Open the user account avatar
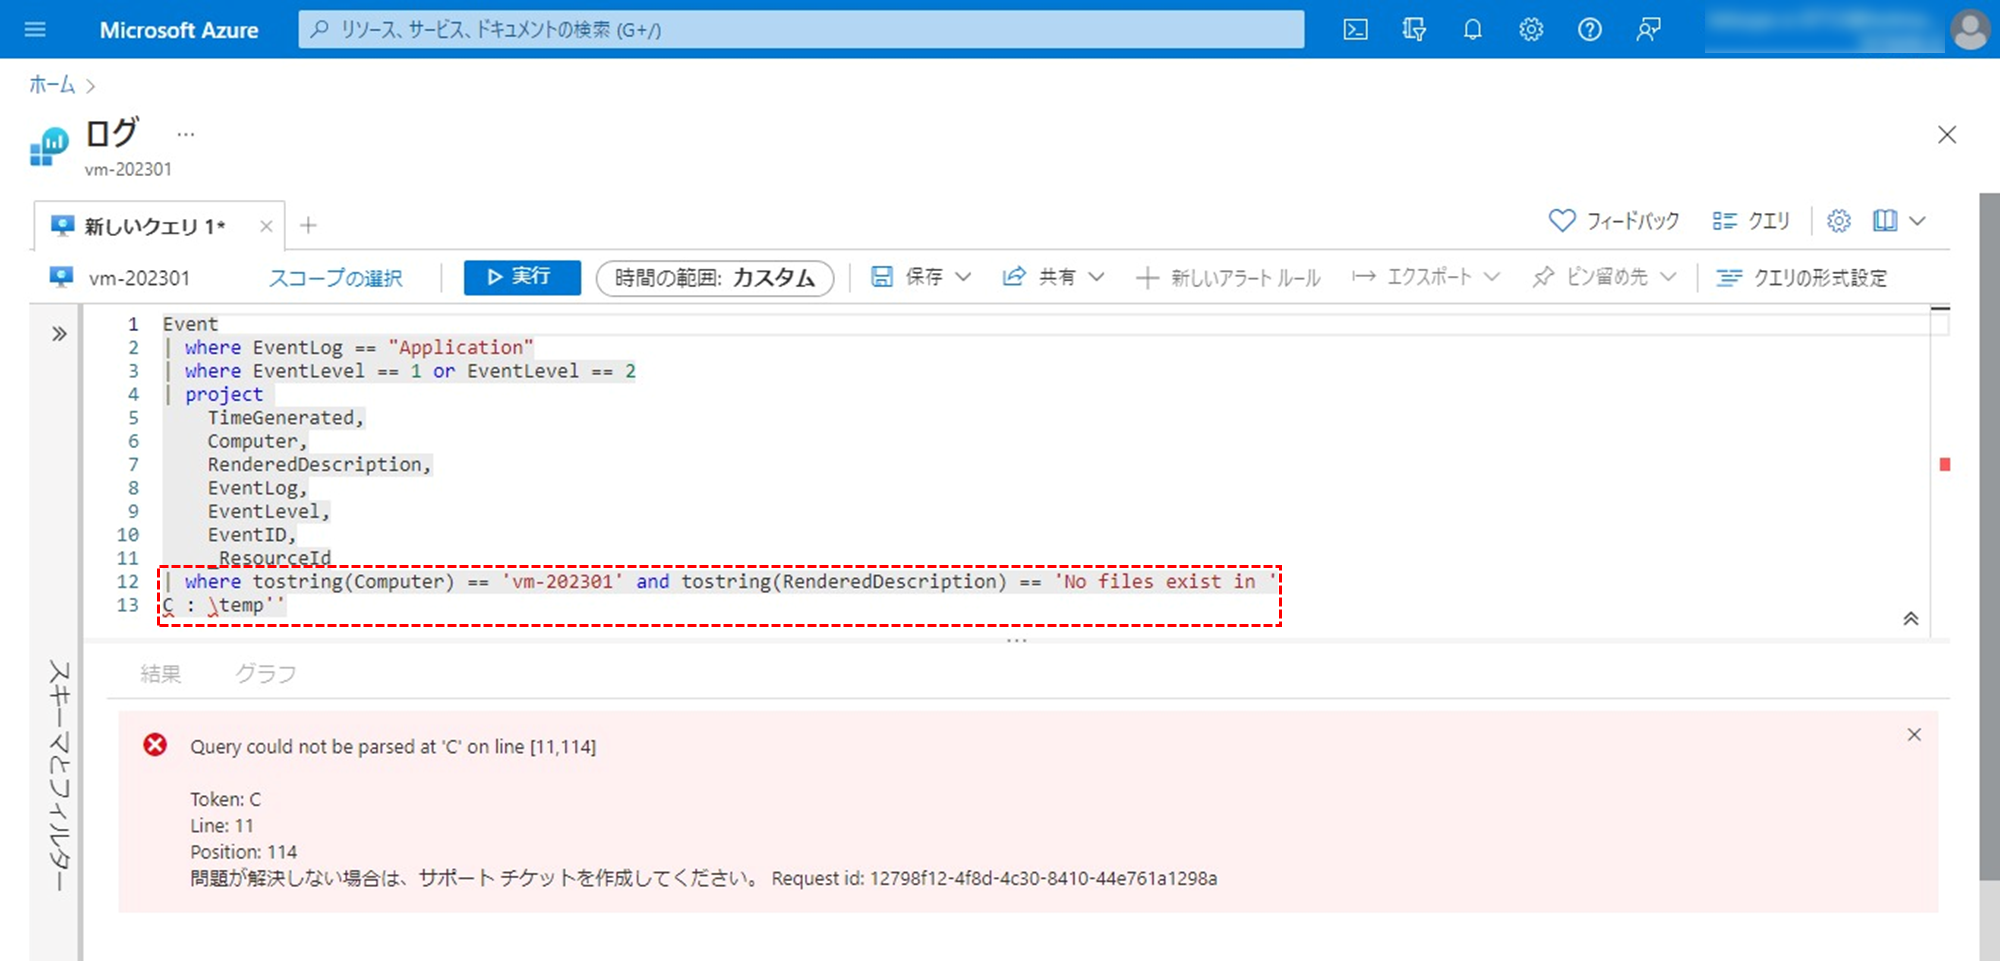Screen dimensions: 2000x961 pyautogui.click(x=1970, y=30)
